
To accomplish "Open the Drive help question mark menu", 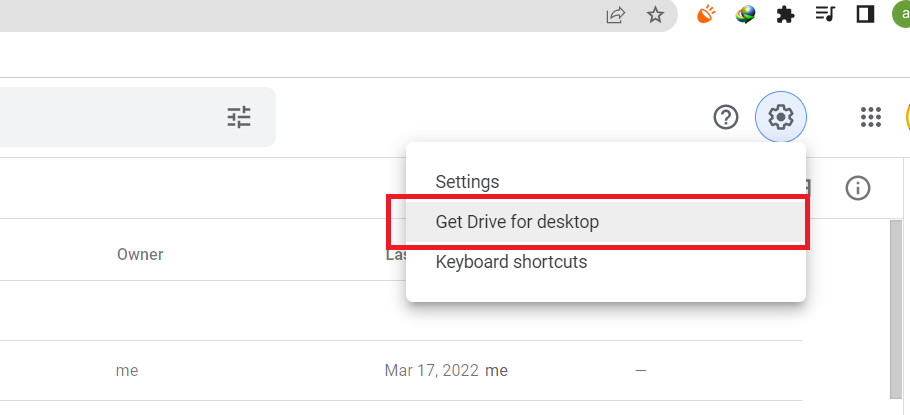I will tap(726, 118).
